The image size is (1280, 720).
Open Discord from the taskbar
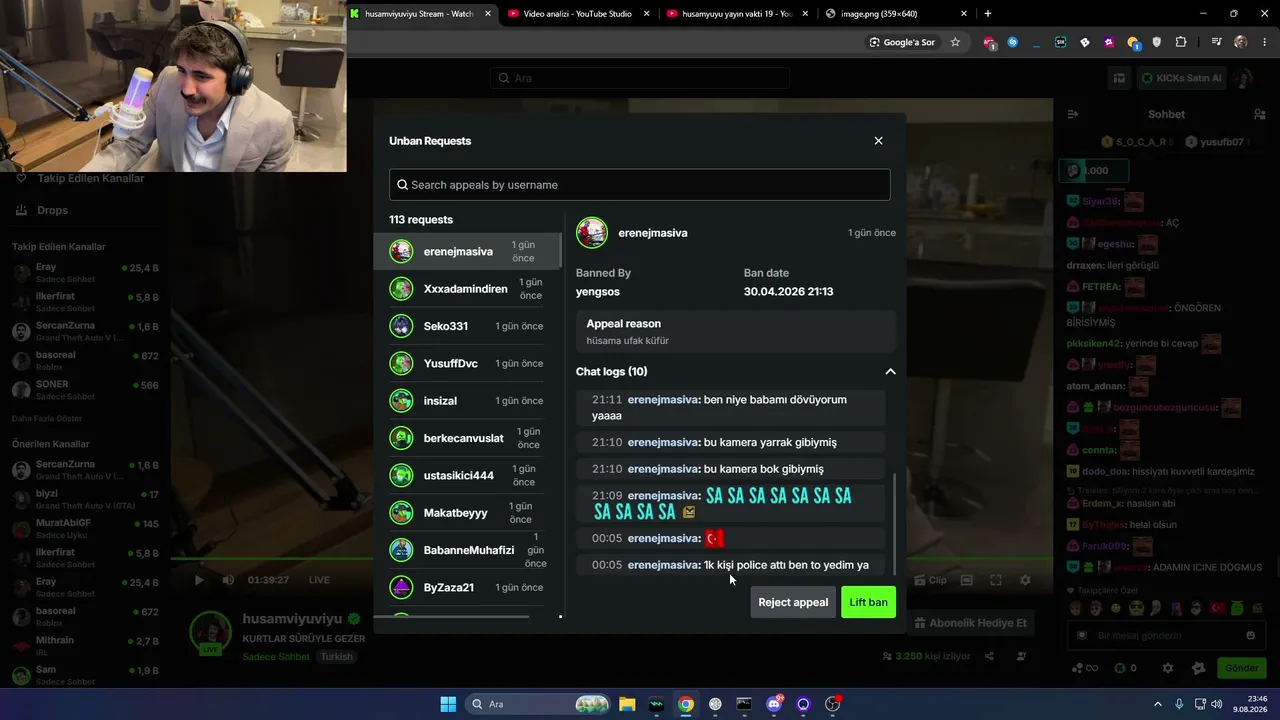click(774, 704)
